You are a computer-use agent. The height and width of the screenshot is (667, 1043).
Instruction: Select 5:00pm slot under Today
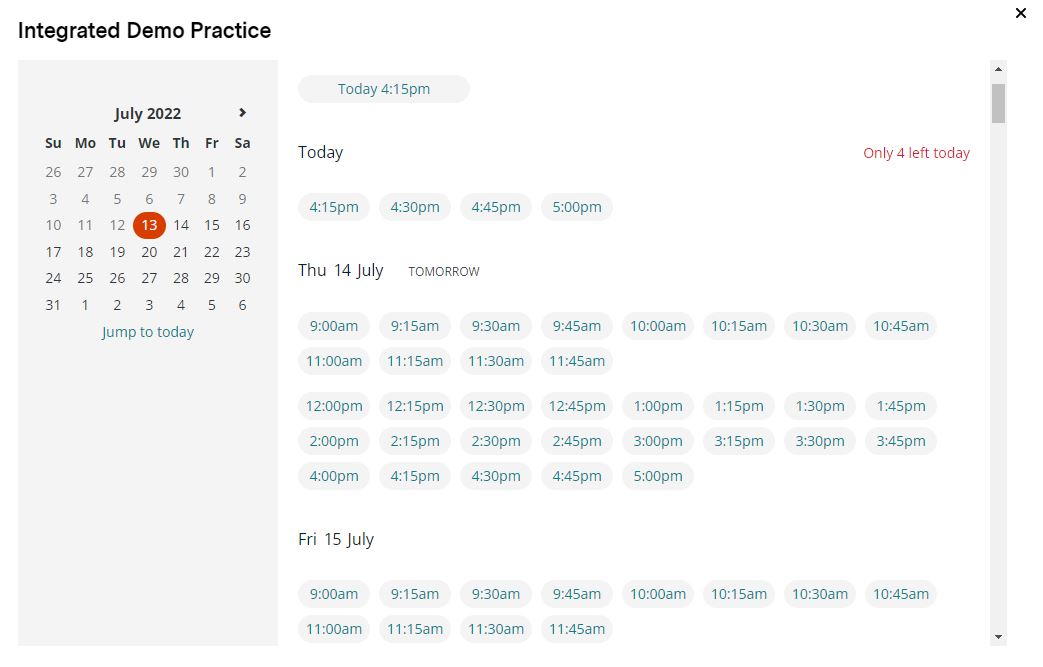(x=577, y=207)
